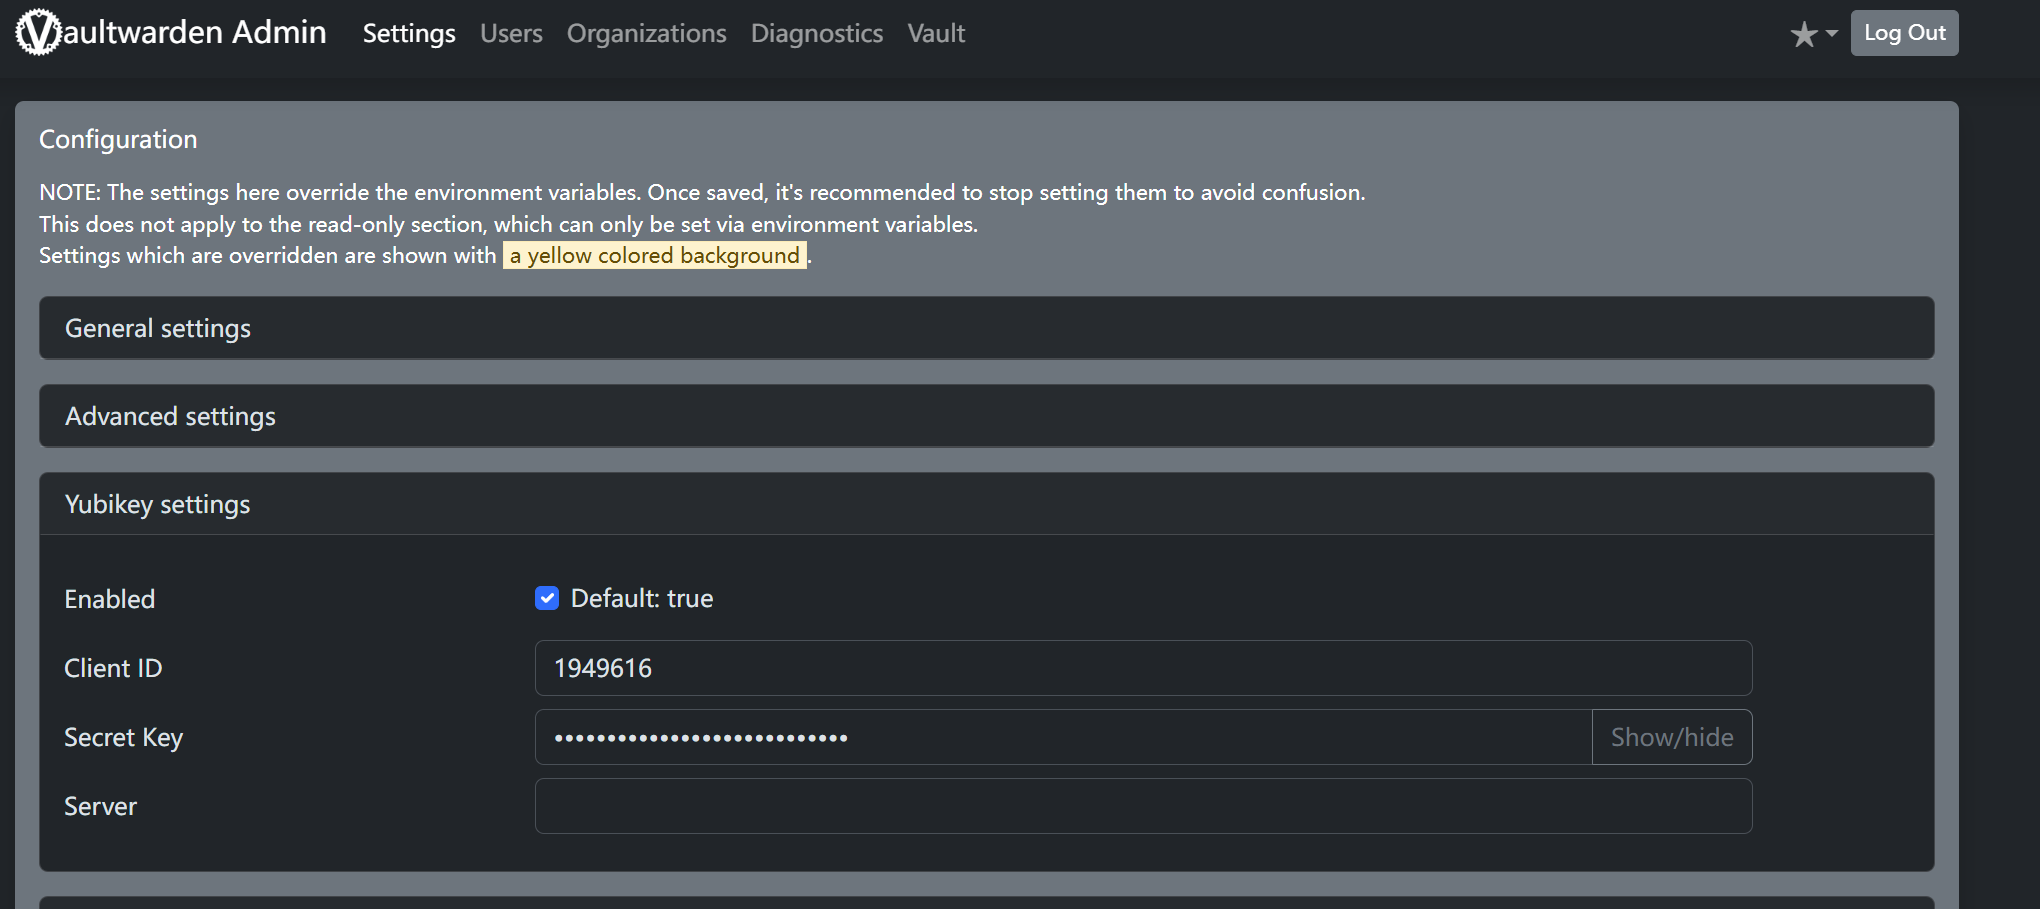Viewport: 2040px width, 909px height.
Task: Click the Client ID input field
Action: tap(1143, 668)
